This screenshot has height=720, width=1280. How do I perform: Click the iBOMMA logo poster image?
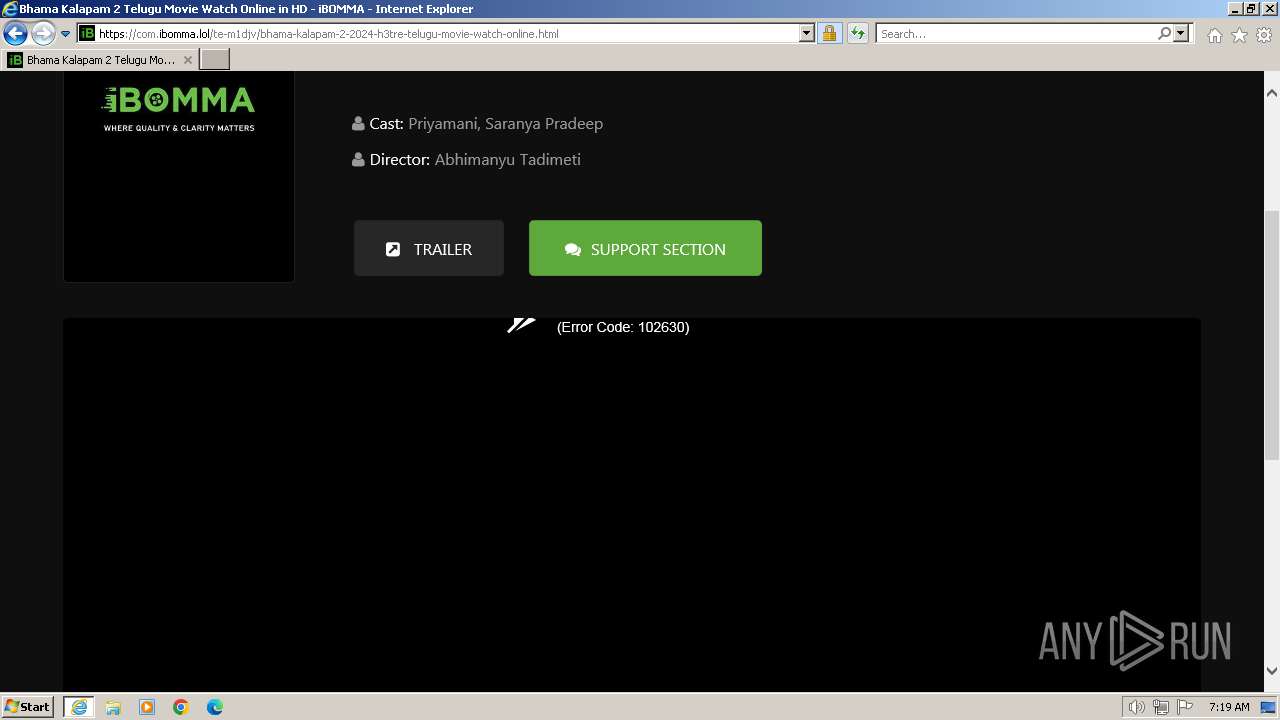tap(179, 176)
